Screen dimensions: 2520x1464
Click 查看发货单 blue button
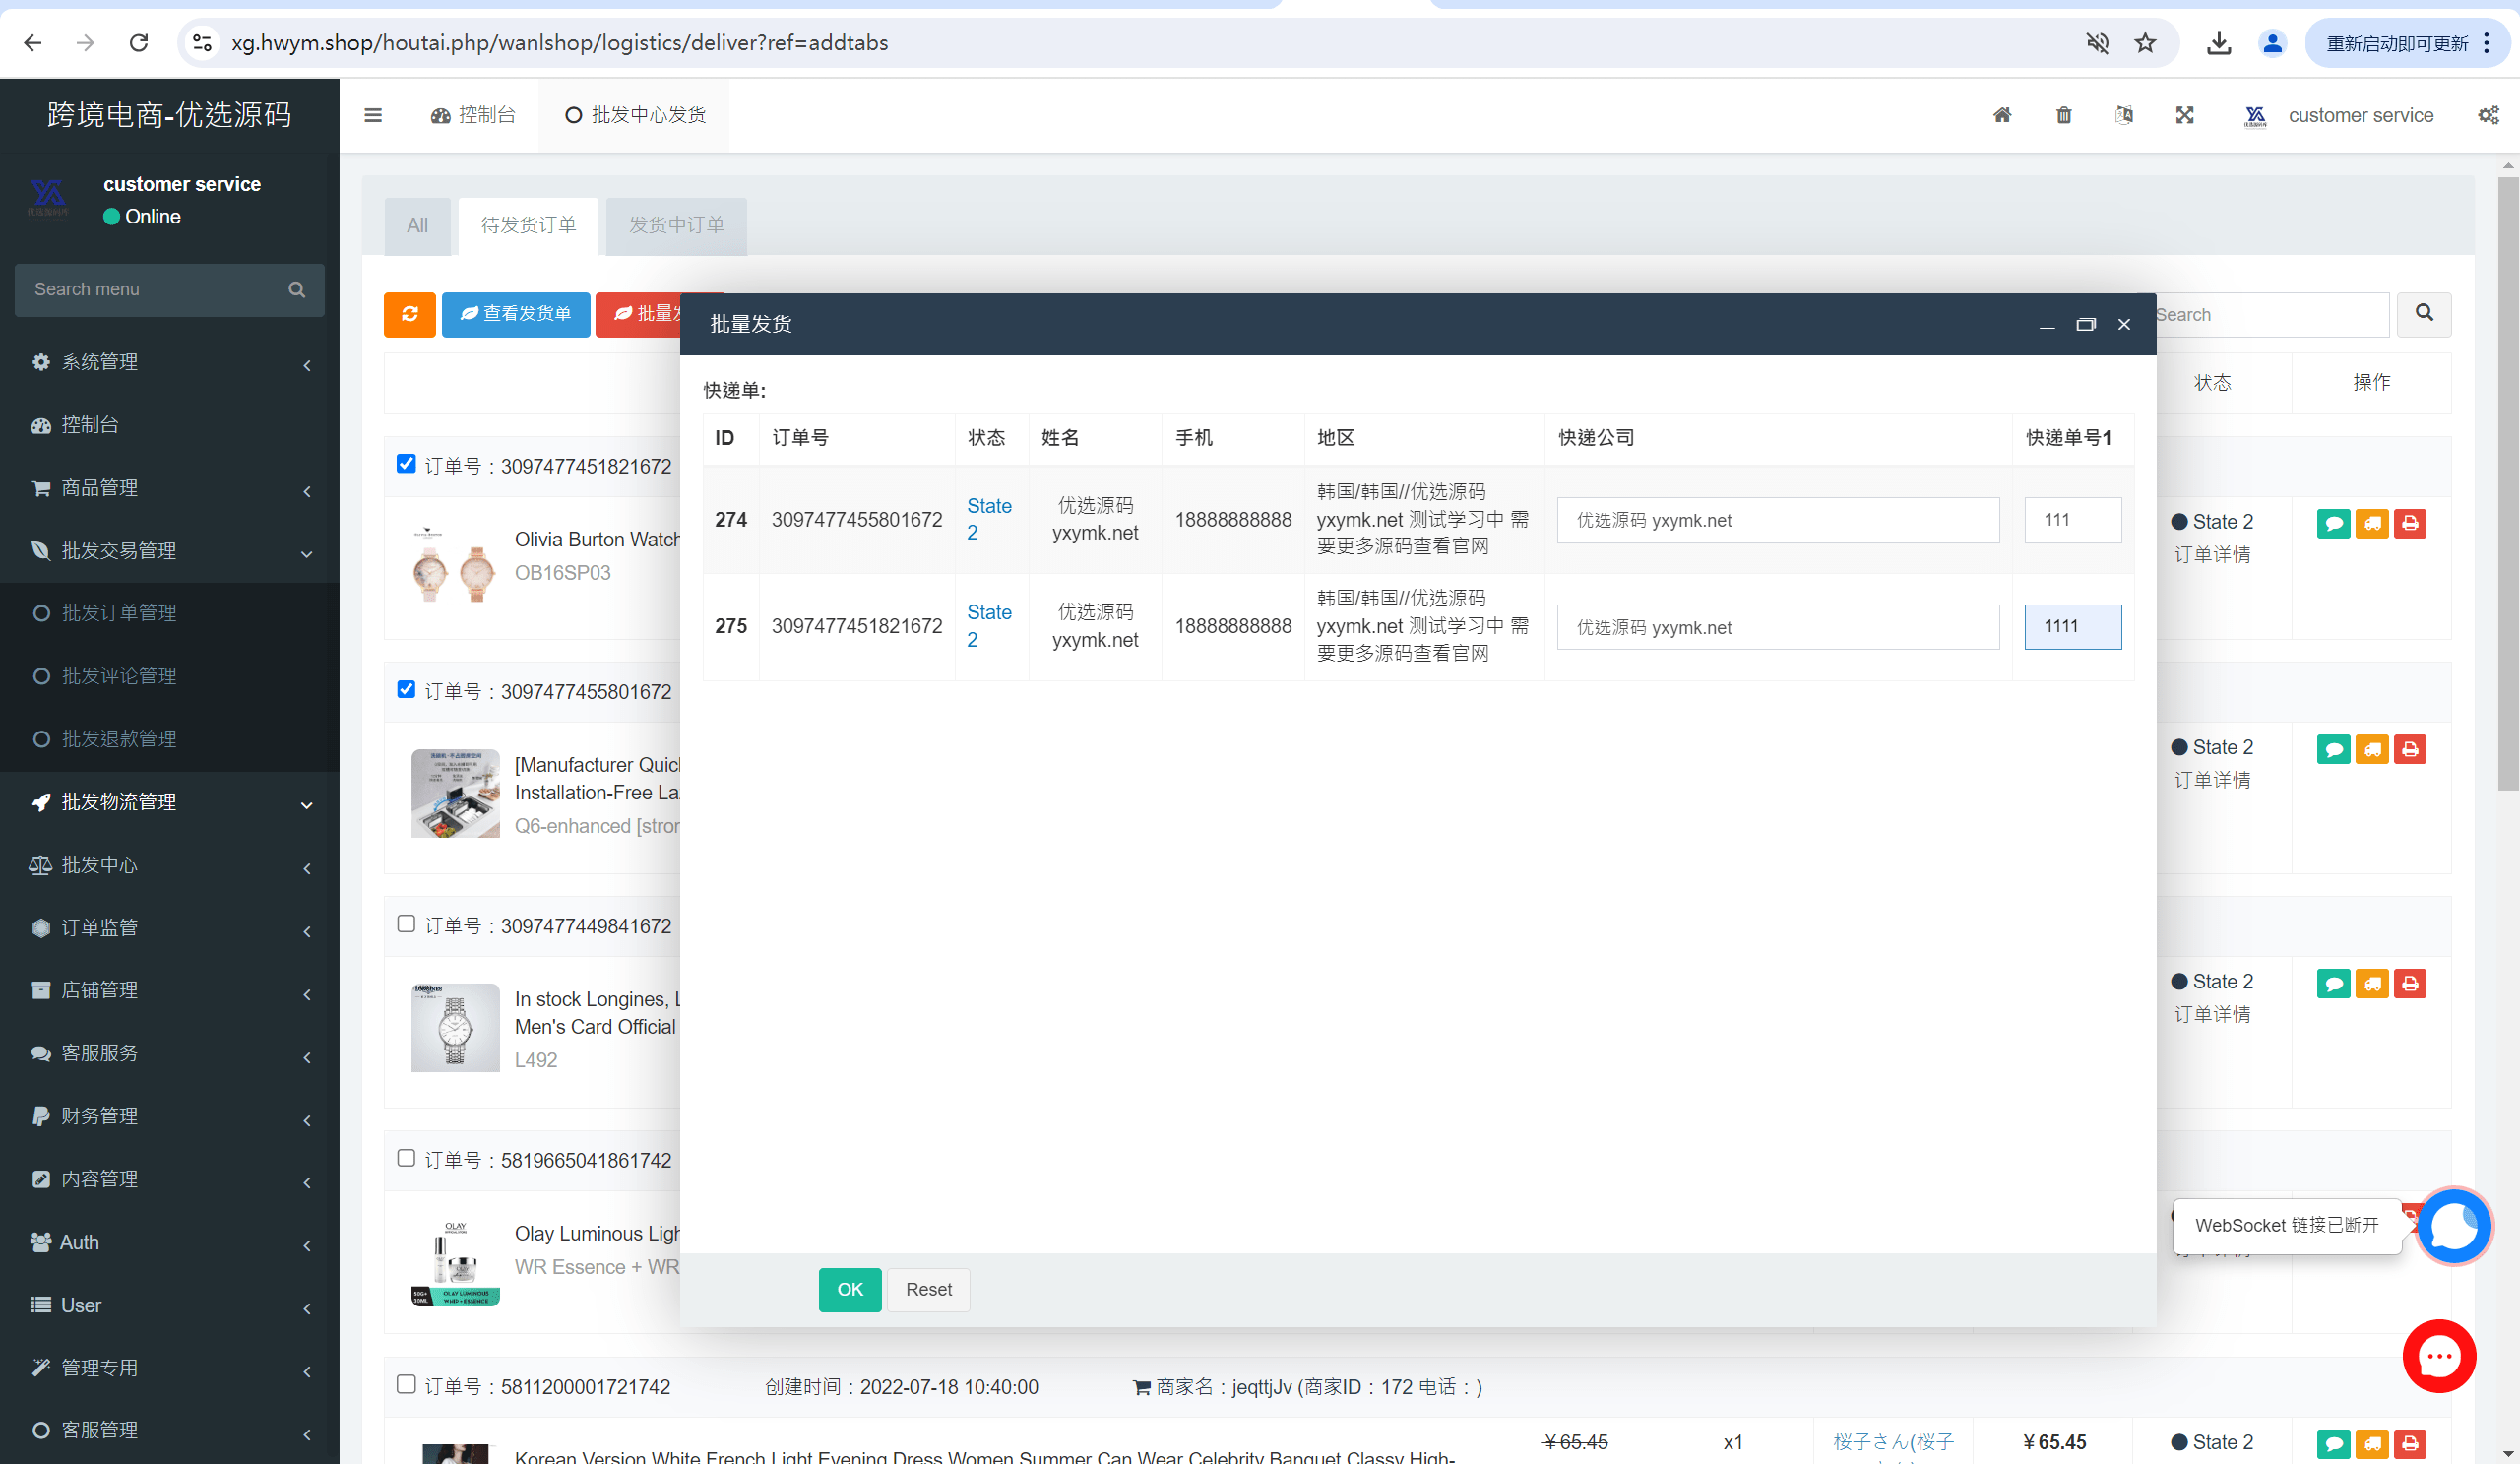pos(516,314)
